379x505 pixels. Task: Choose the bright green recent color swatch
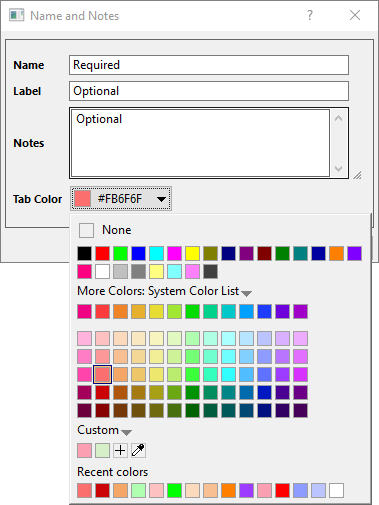pyautogui.click(x=174, y=490)
